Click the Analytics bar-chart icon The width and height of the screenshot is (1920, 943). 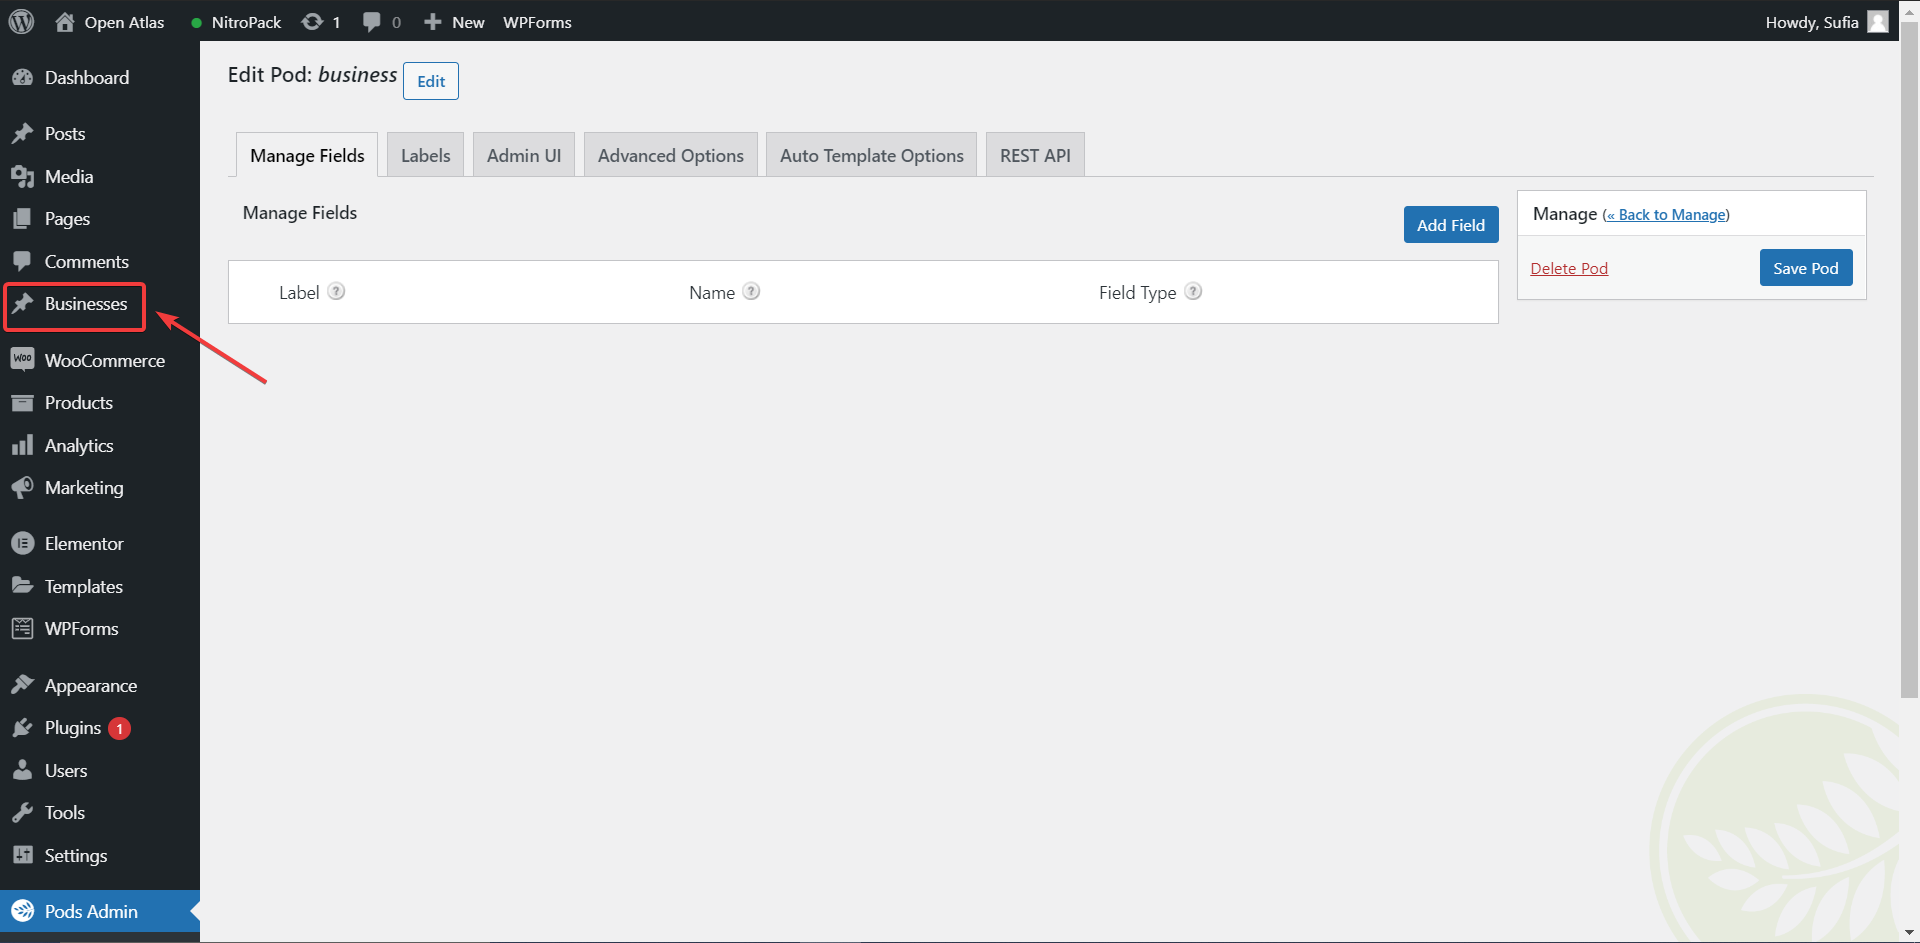(x=24, y=445)
